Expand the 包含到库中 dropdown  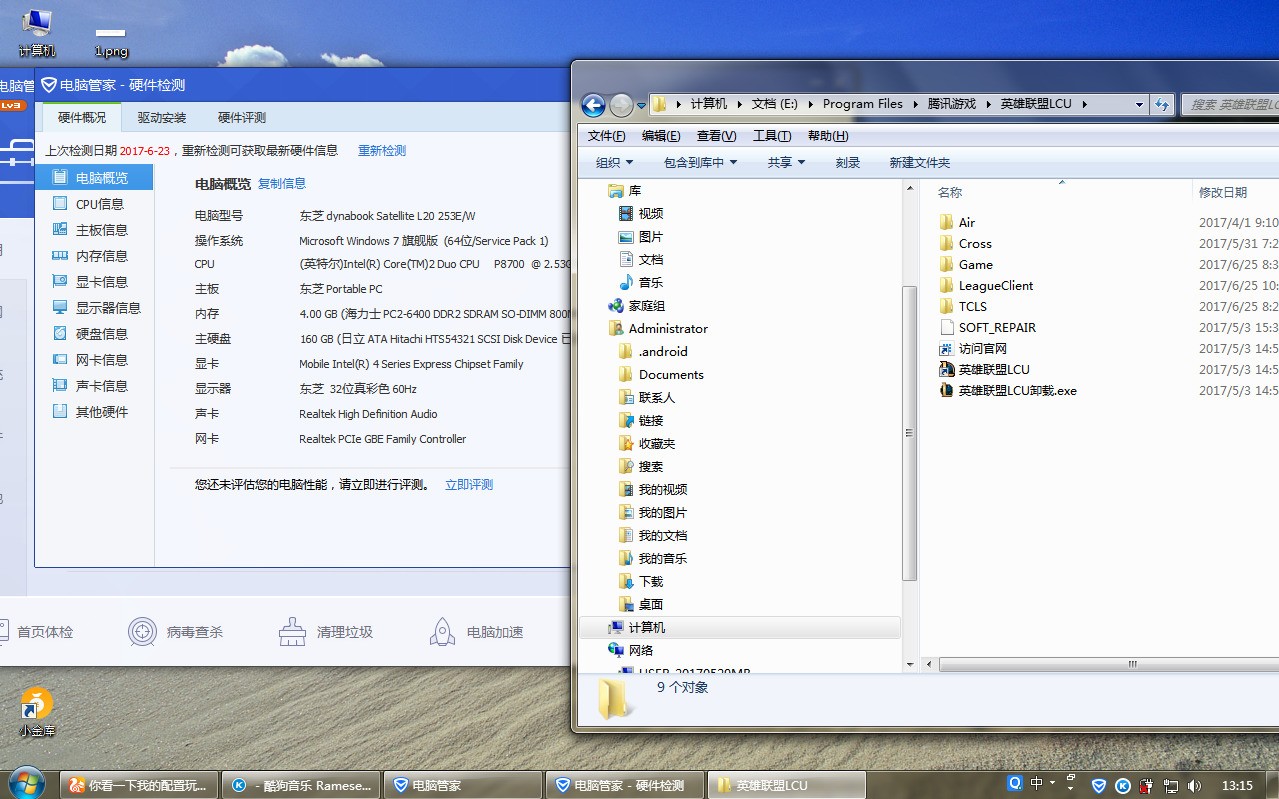pyautogui.click(x=700, y=162)
